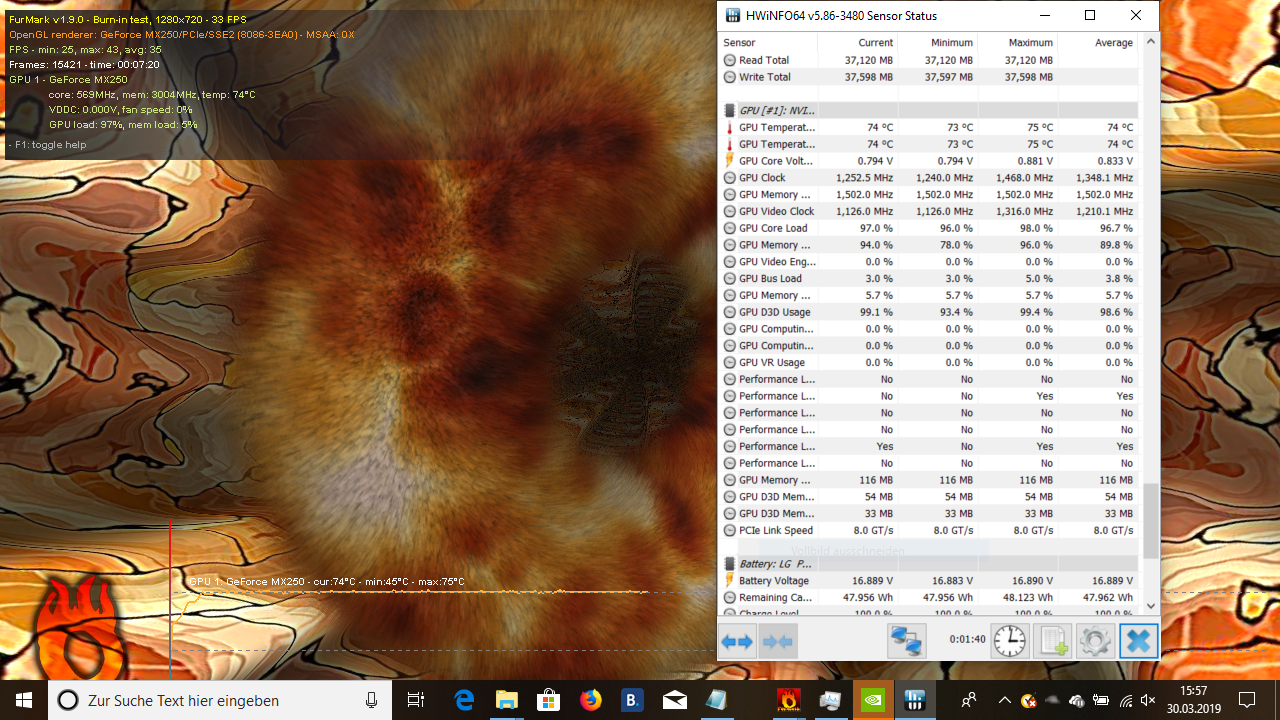Image resolution: width=1280 pixels, height=720 pixels.
Task: Click the '1,348.1 MHz' average GPU clock value
Action: coord(1105,178)
